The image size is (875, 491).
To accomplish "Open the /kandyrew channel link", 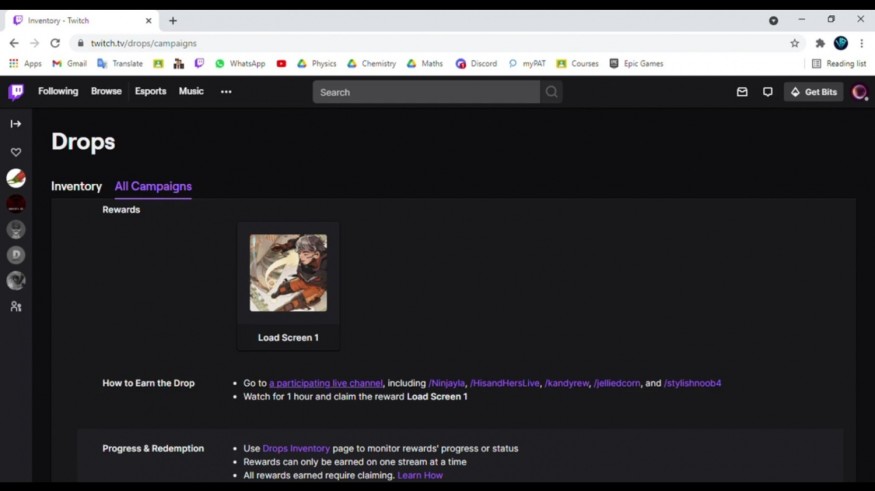I will pyautogui.click(x=566, y=383).
